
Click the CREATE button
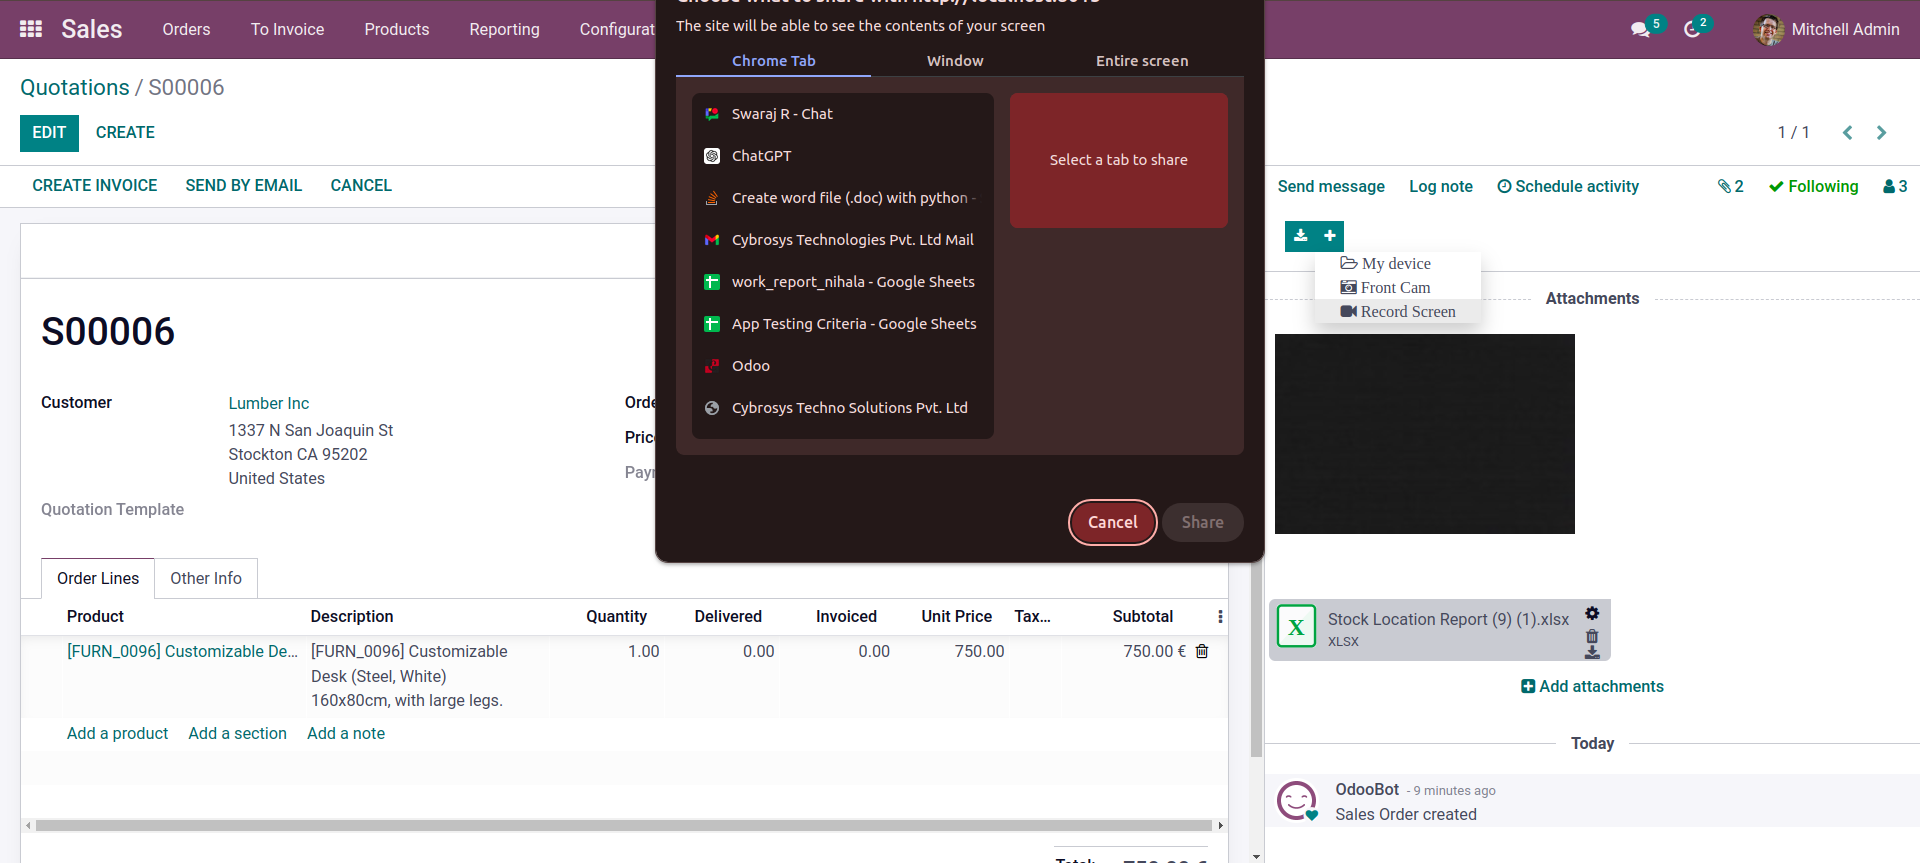coord(125,133)
